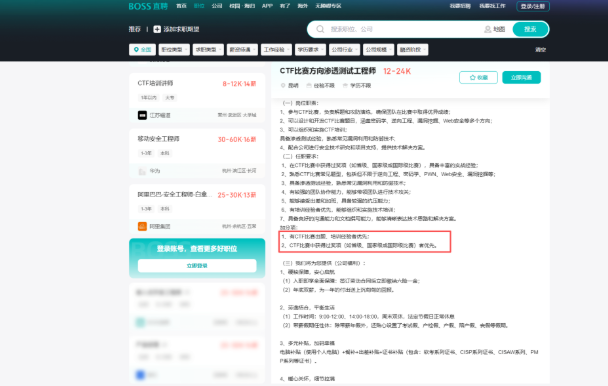Click the Huawei company logo in job card
This screenshot has width=608, height=386.
pos(142,171)
